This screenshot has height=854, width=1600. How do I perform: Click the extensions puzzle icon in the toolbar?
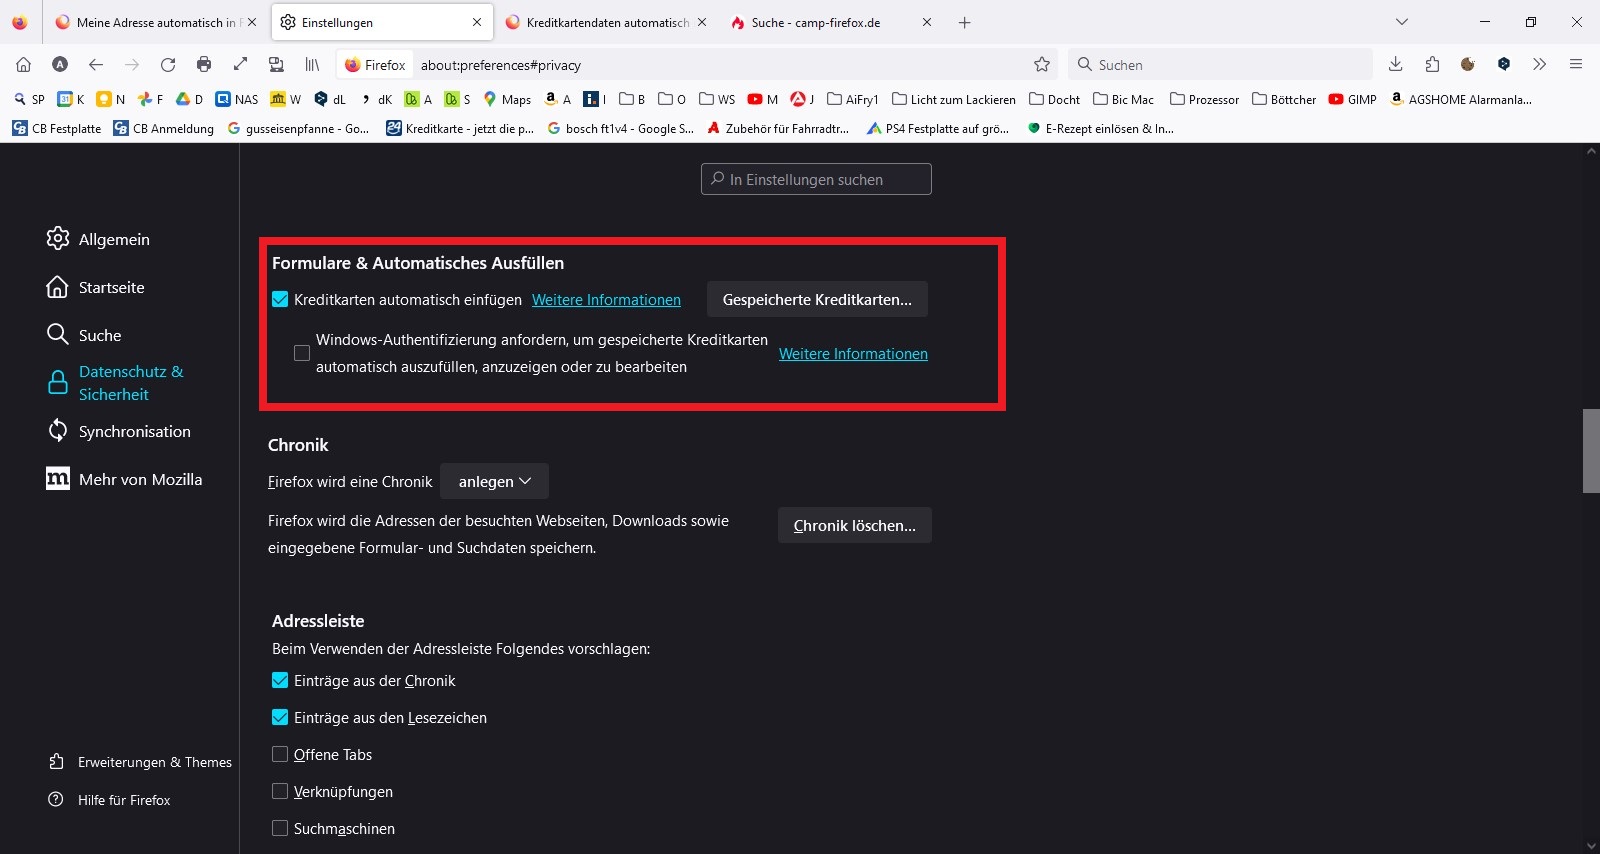(1432, 65)
